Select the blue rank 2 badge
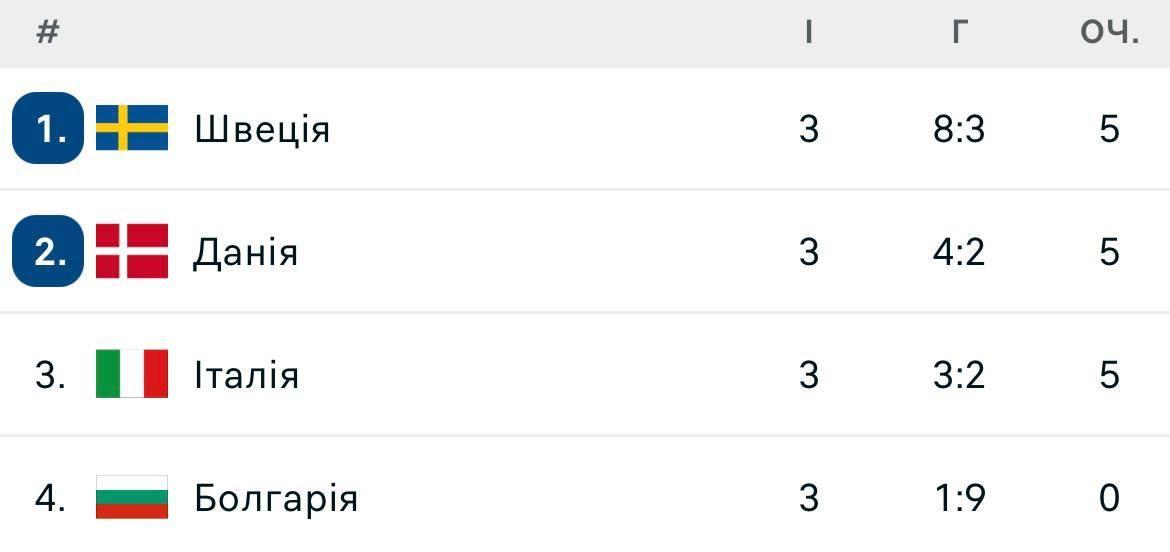The width and height of the screenshot is (1170, 552). (x=48, y=251)
